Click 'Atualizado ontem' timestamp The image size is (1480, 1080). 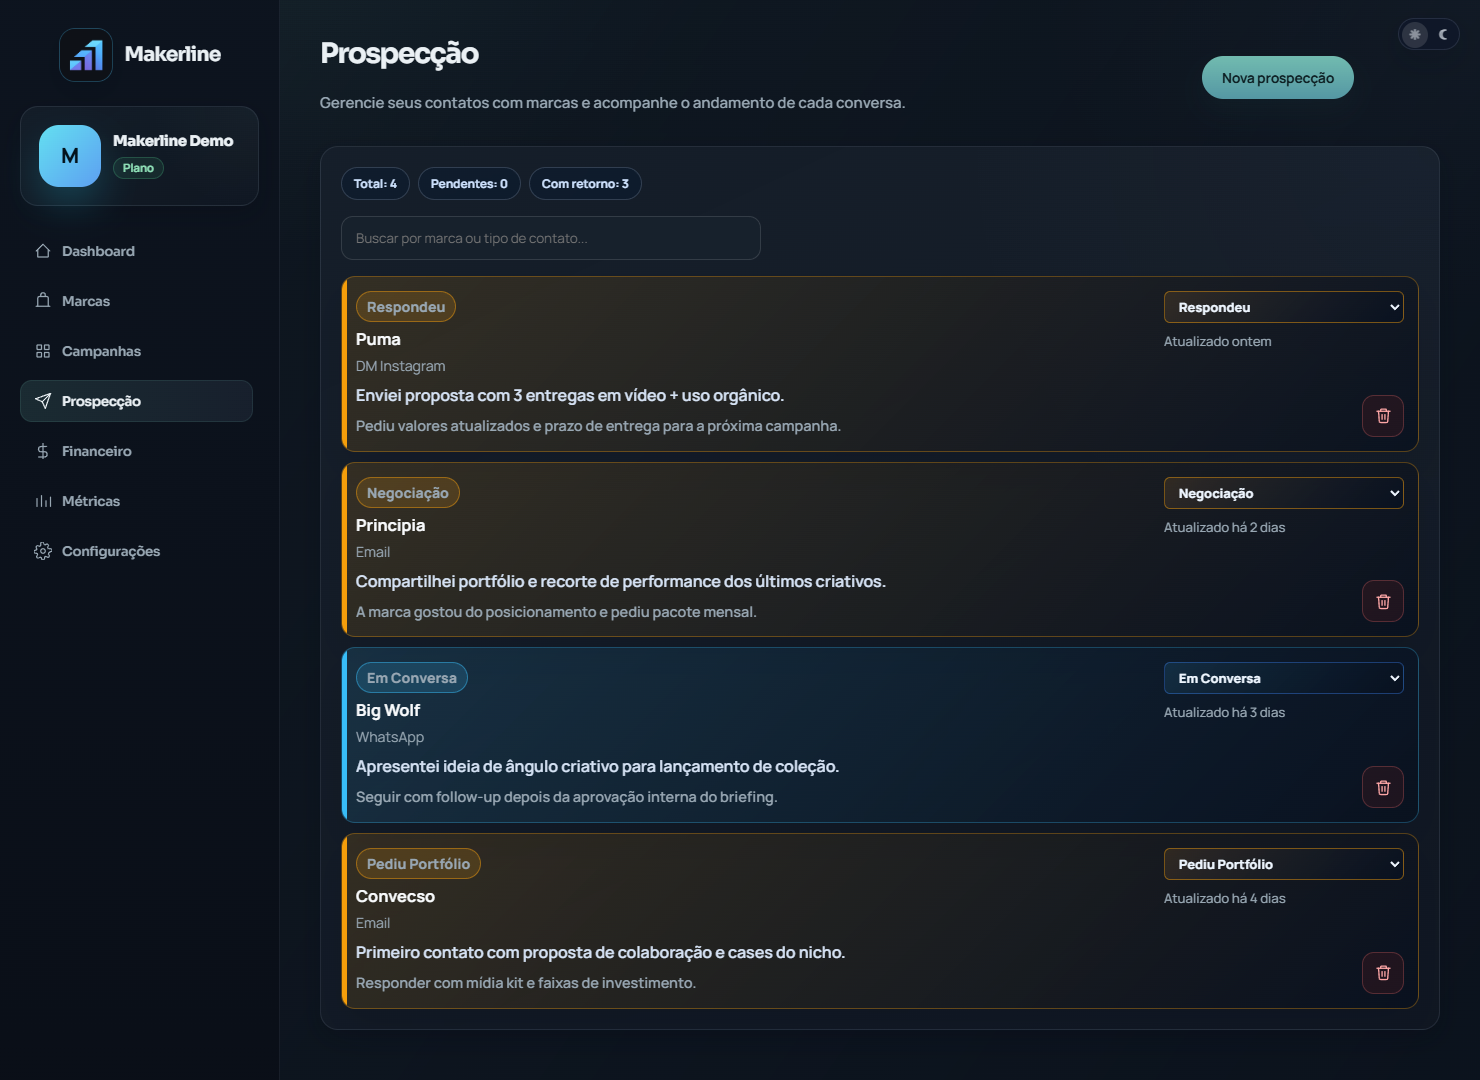[1218, 342]
